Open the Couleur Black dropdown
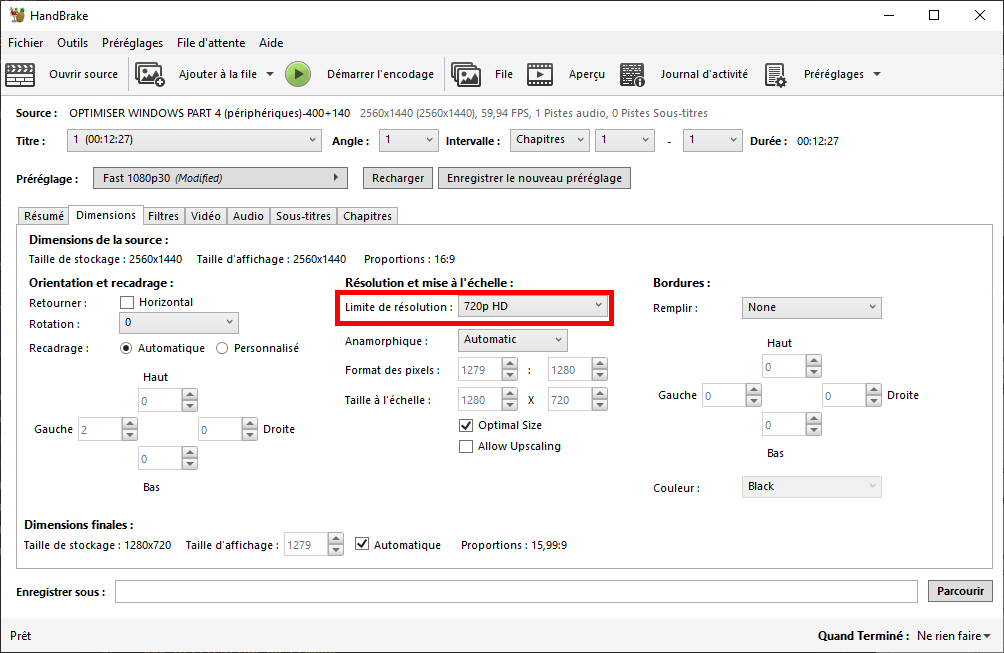 811,487
